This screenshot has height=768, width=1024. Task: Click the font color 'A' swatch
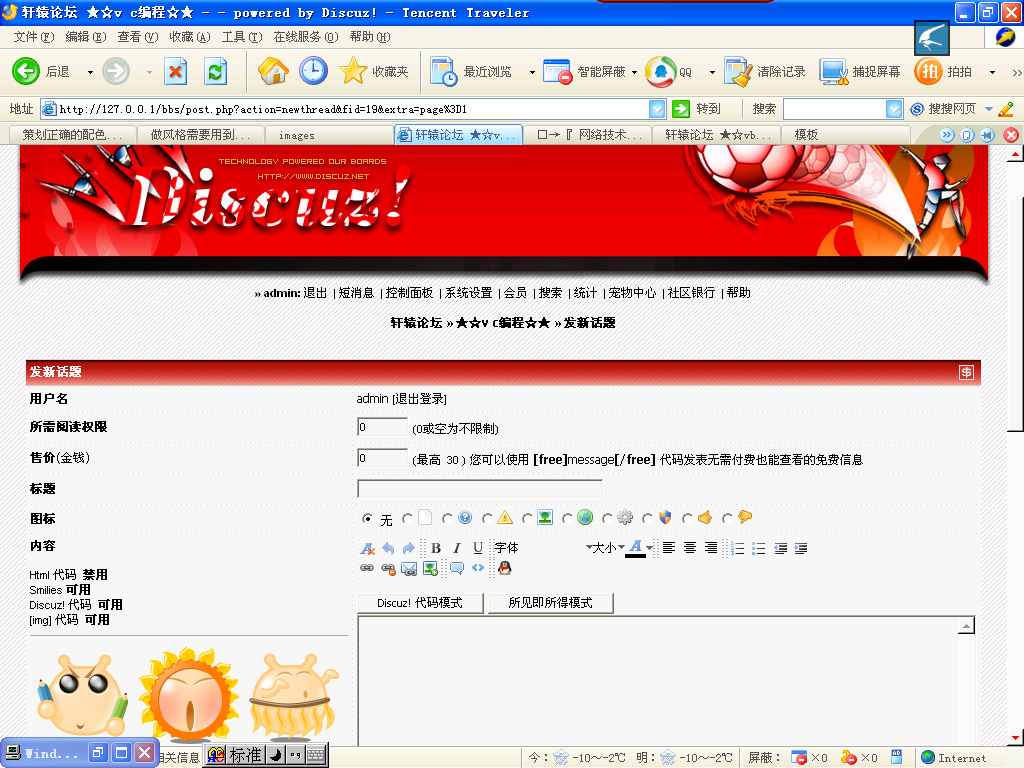click(635, 549)
